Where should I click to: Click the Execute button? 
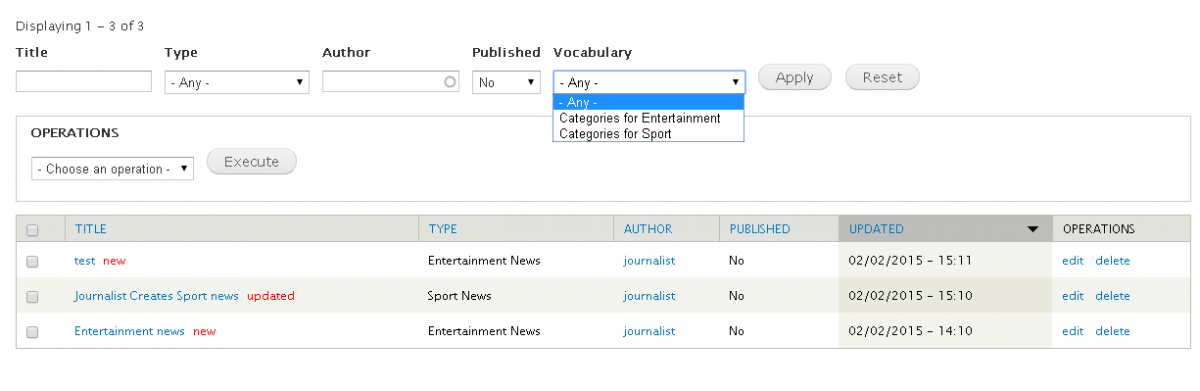click(251, 161)
